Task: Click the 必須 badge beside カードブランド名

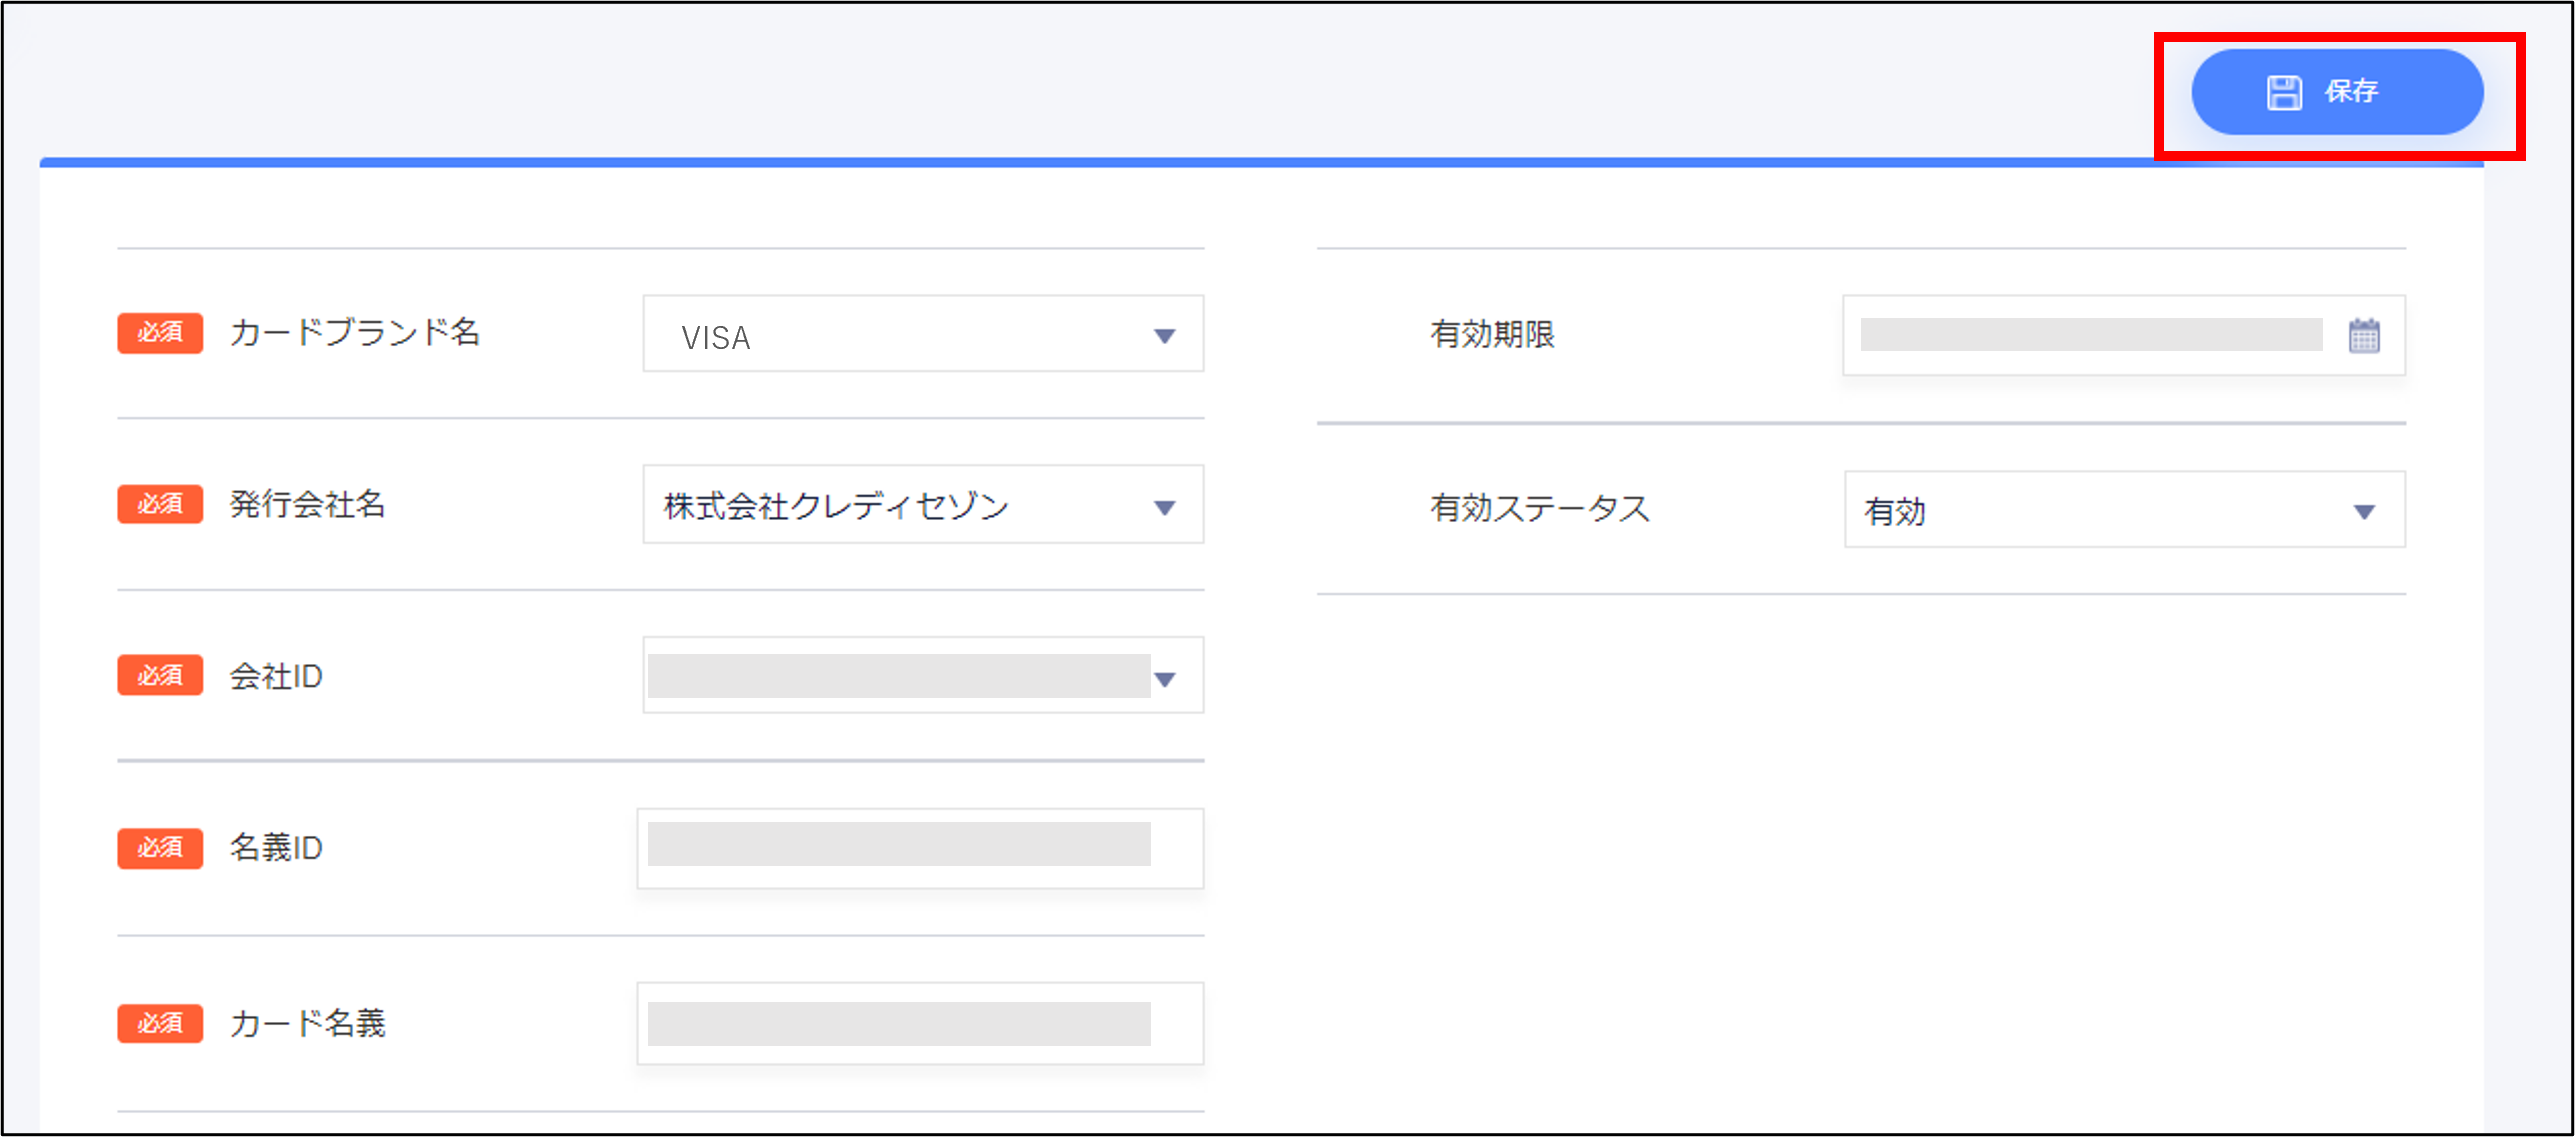Action: coord(160,333)
